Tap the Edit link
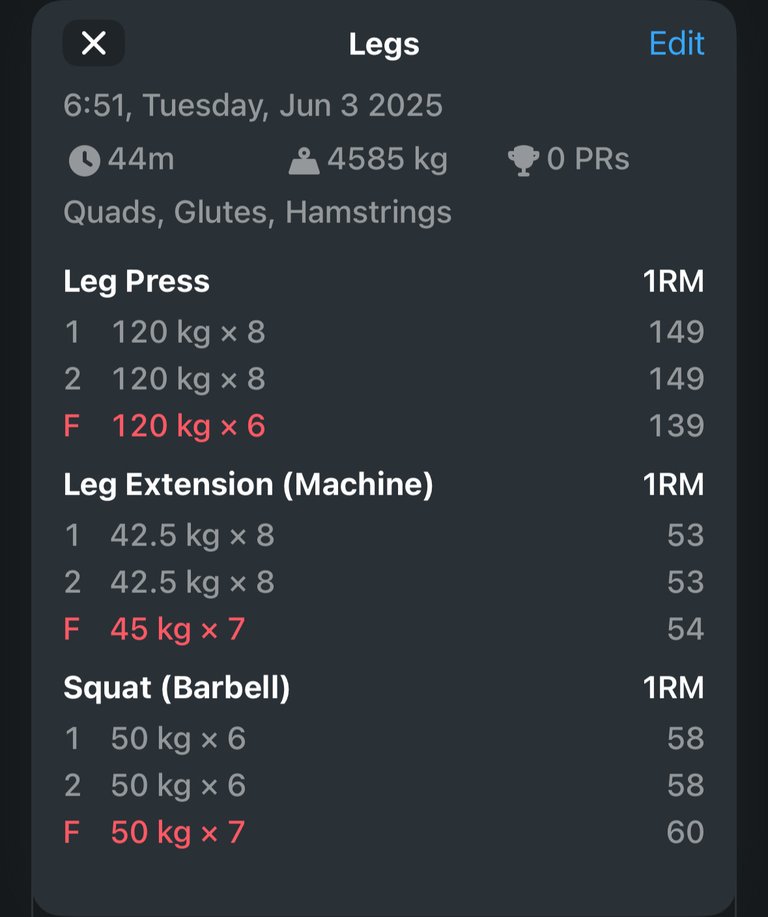 (677, 44)
